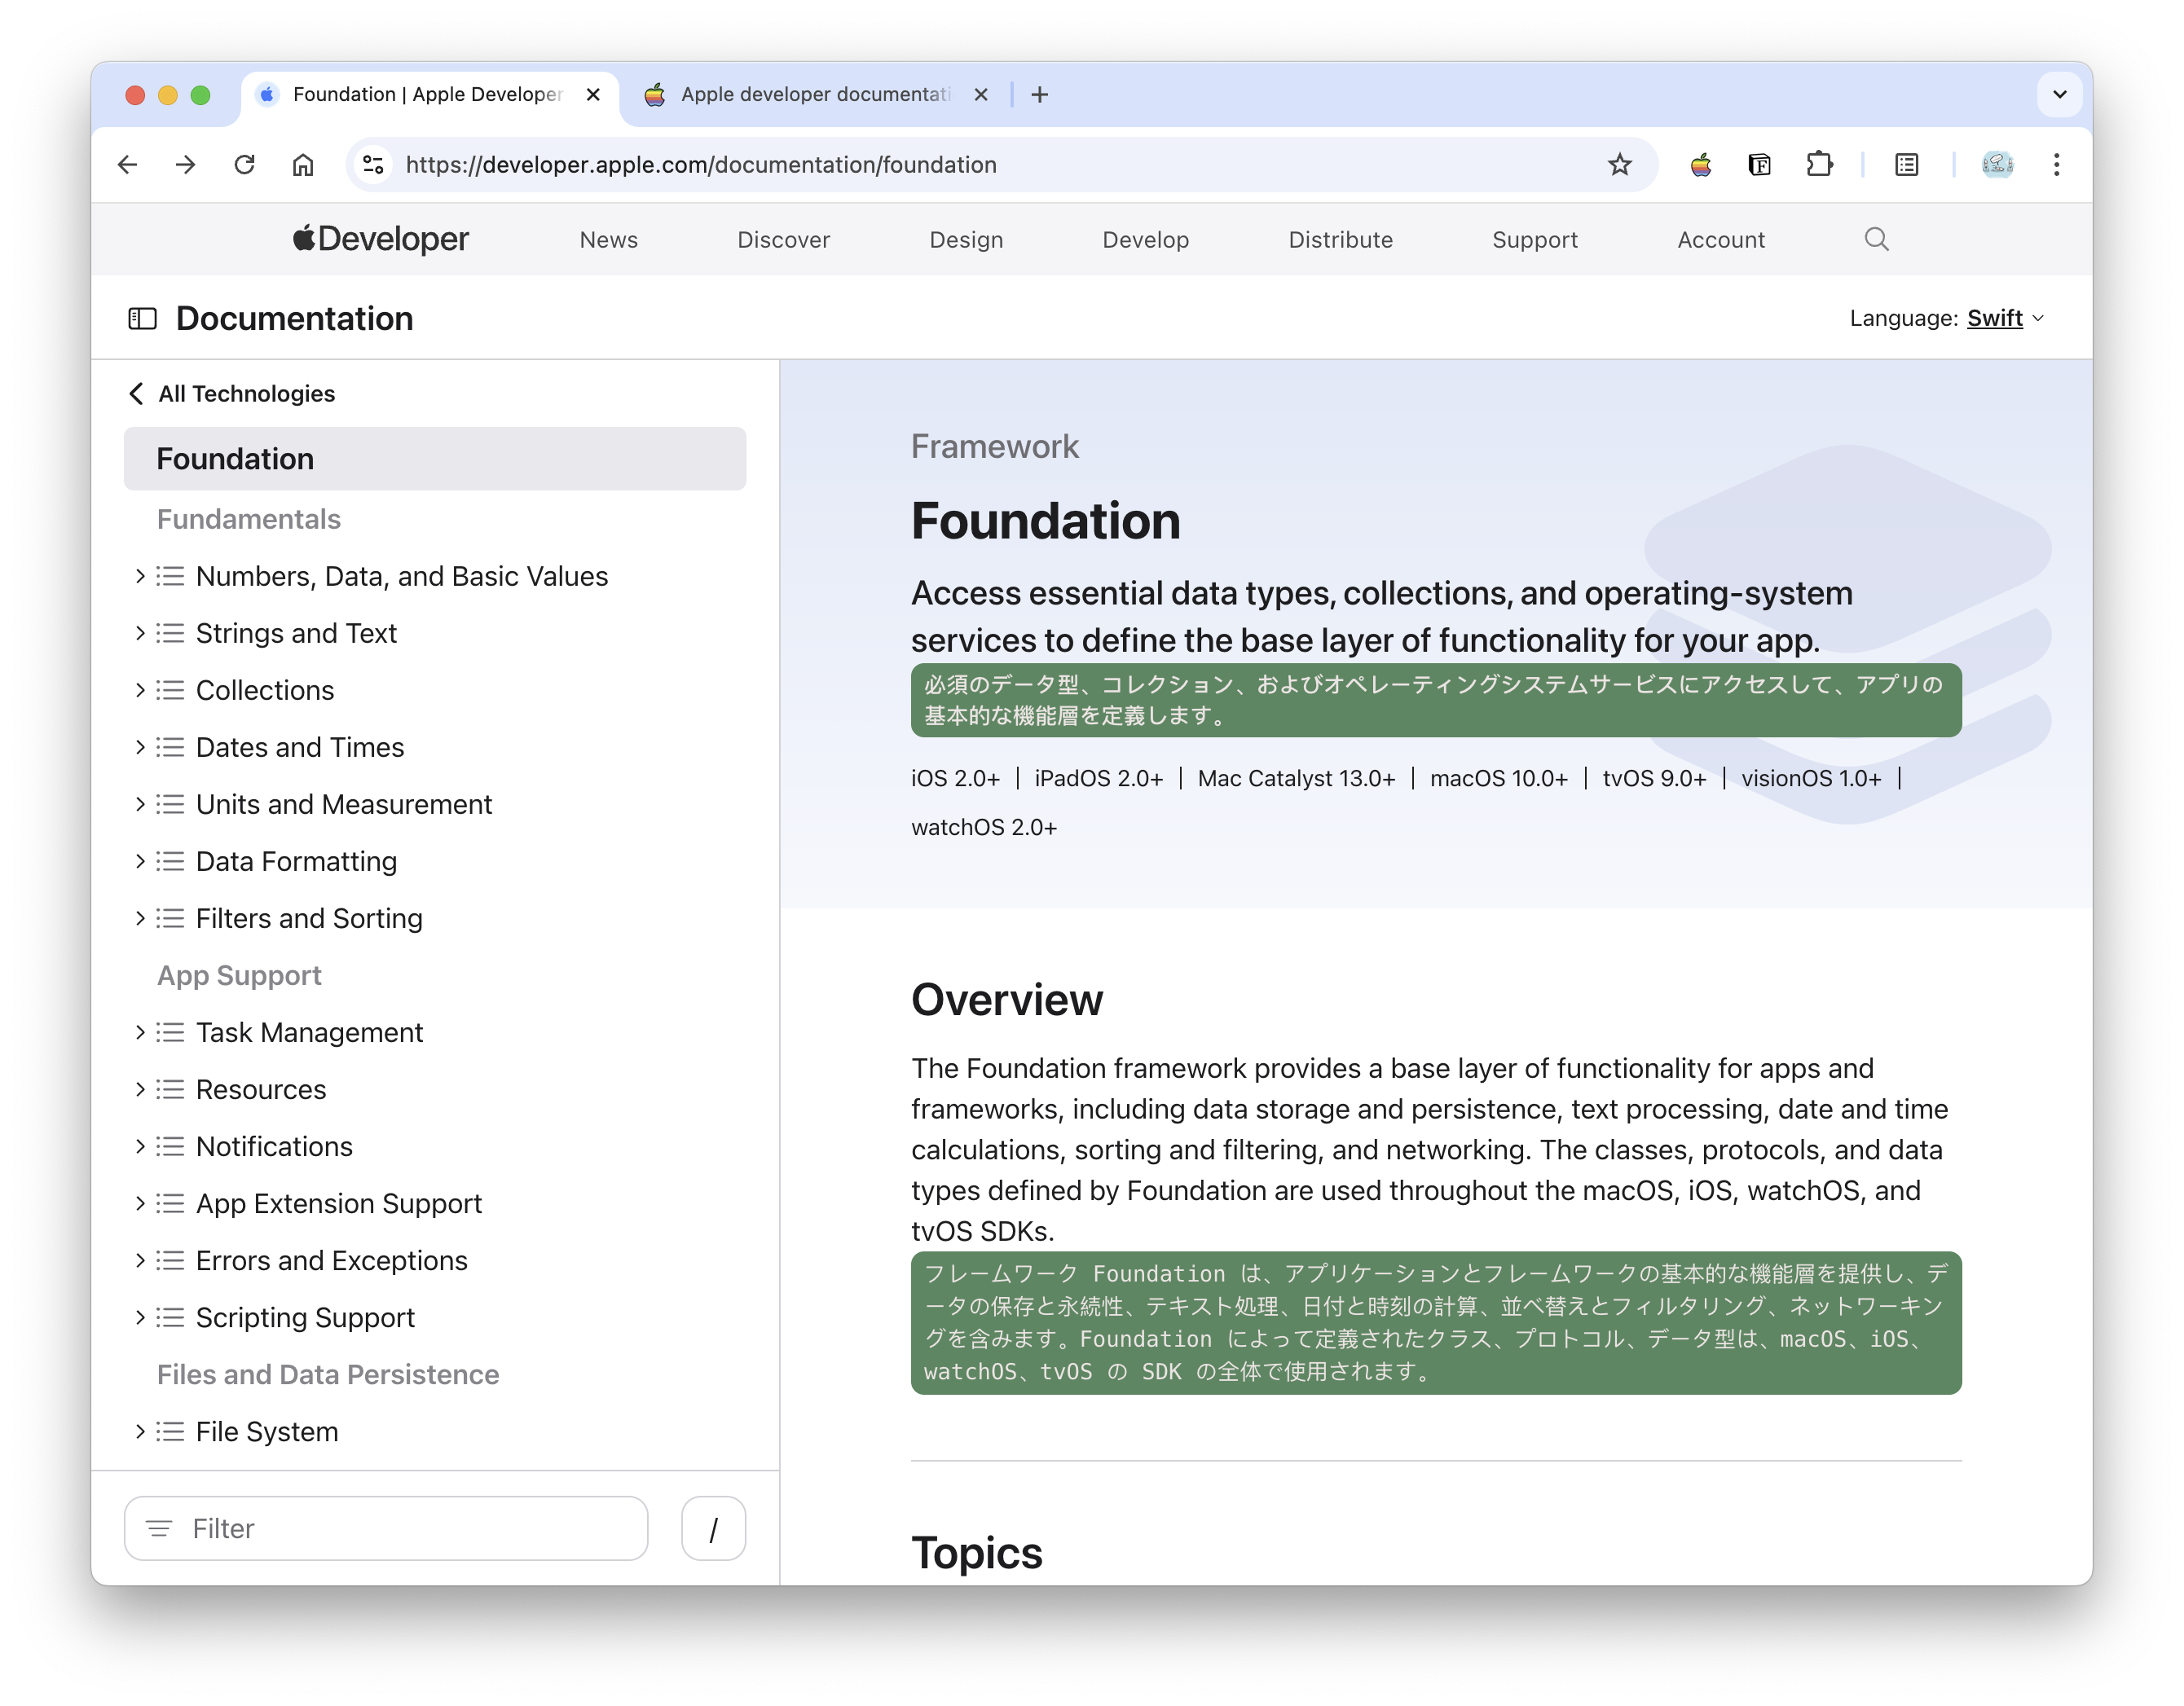This screenshot has width=2184, height=1706.
Task: Open the Account menu item
Action: click(1721, 240)
